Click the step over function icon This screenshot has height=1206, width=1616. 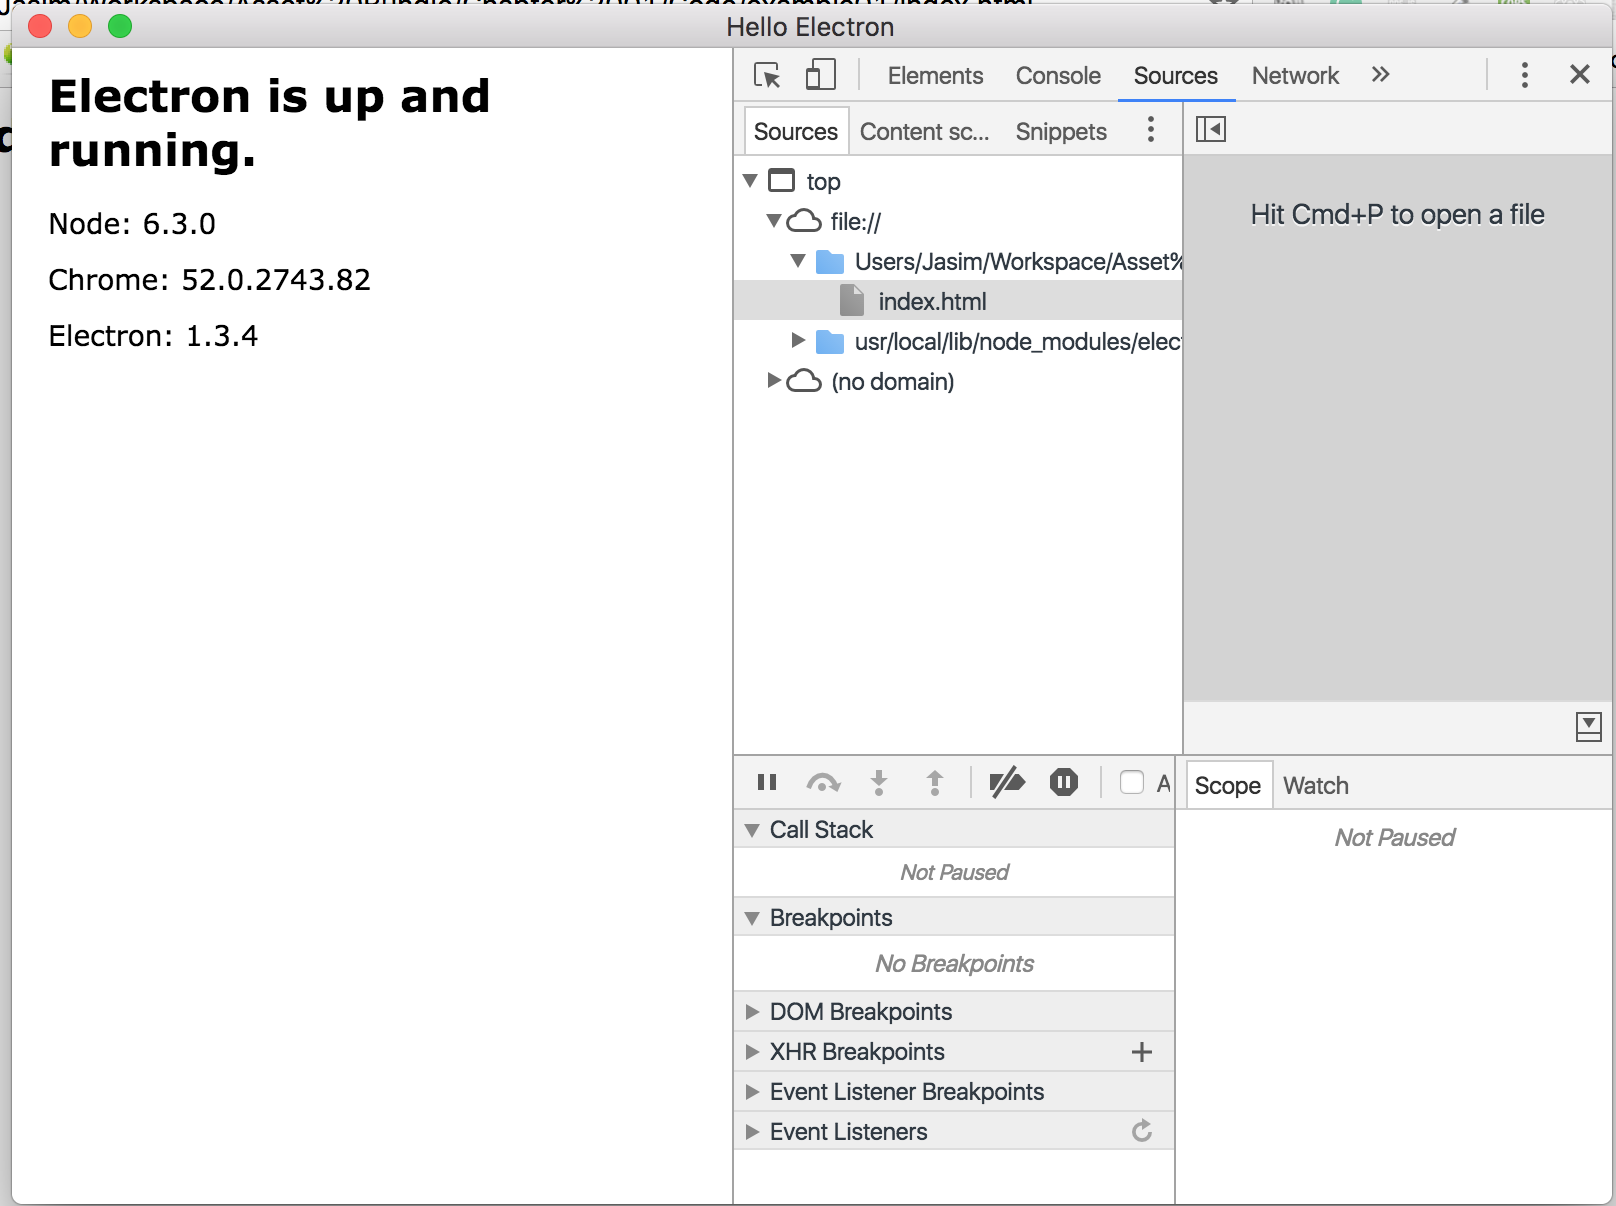pyautogui.click(x=823, y=782)
